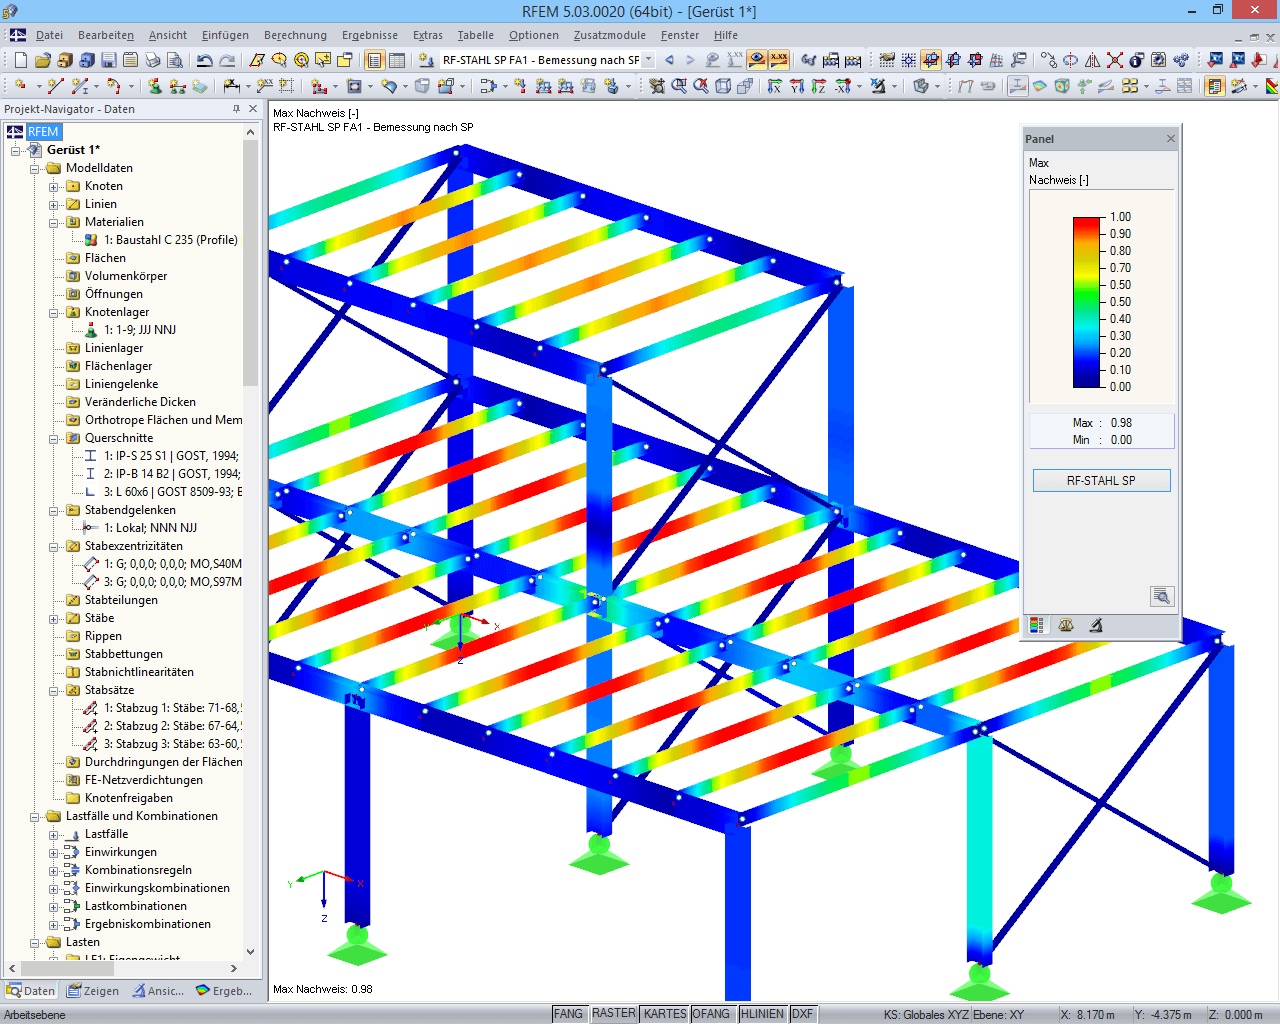Select the New Model icon

pos(20,59)
